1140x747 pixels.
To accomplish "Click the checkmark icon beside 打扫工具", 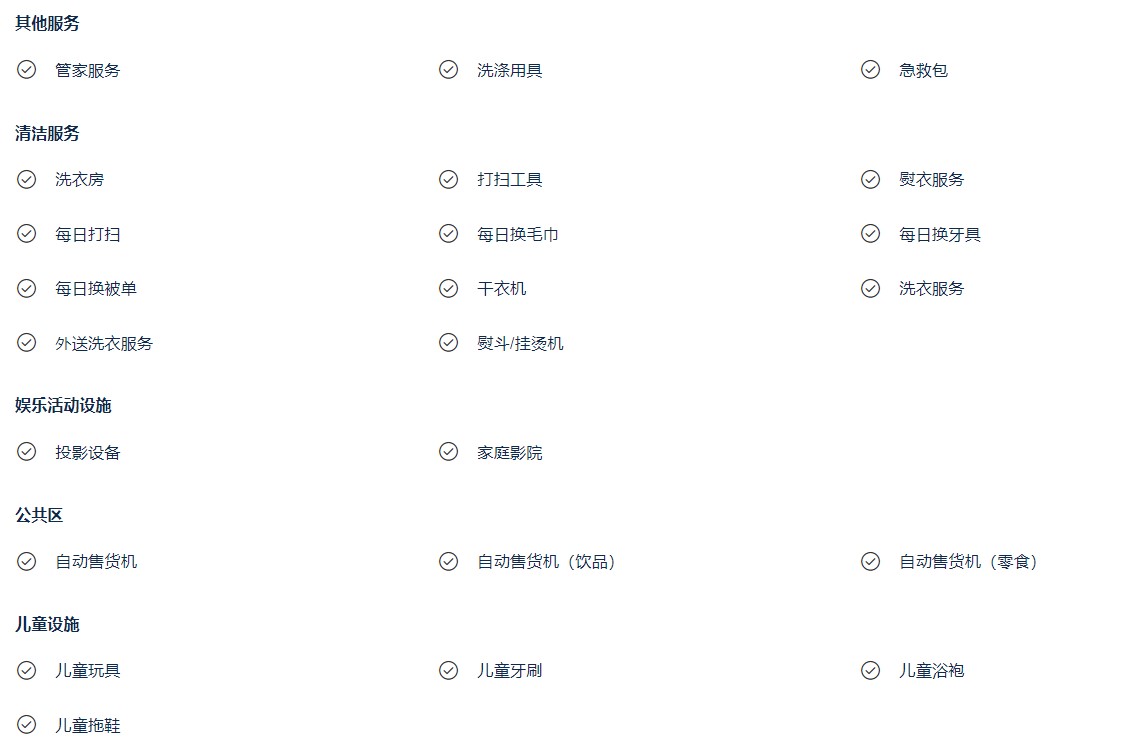I will [x=449, y=180].
